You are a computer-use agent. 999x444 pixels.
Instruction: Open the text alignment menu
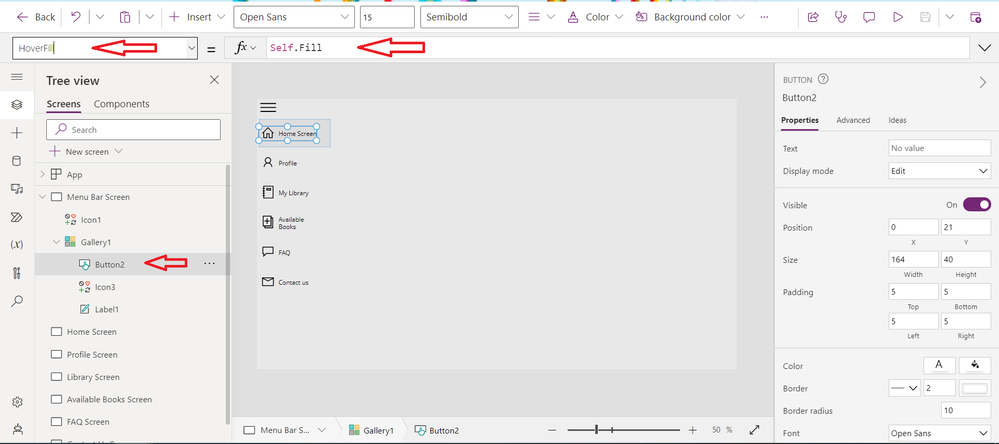tap(542, 17)
